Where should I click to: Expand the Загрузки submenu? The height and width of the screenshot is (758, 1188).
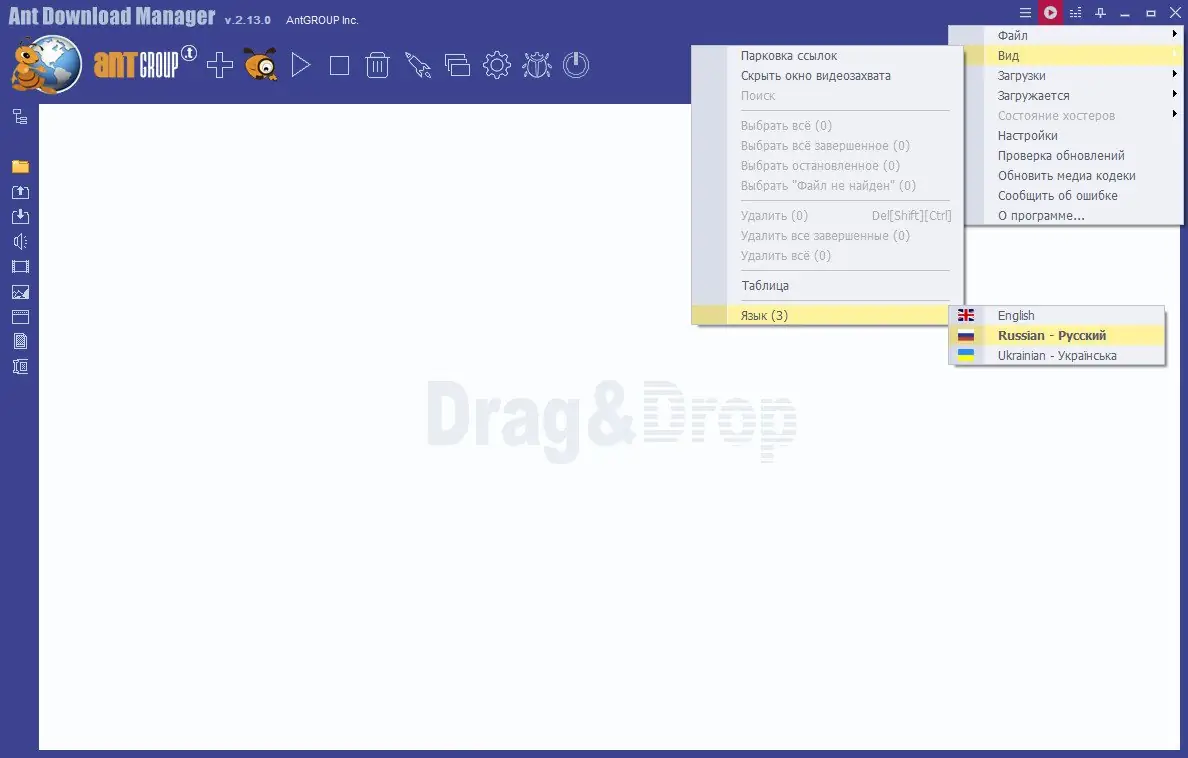click(1066, 75)
